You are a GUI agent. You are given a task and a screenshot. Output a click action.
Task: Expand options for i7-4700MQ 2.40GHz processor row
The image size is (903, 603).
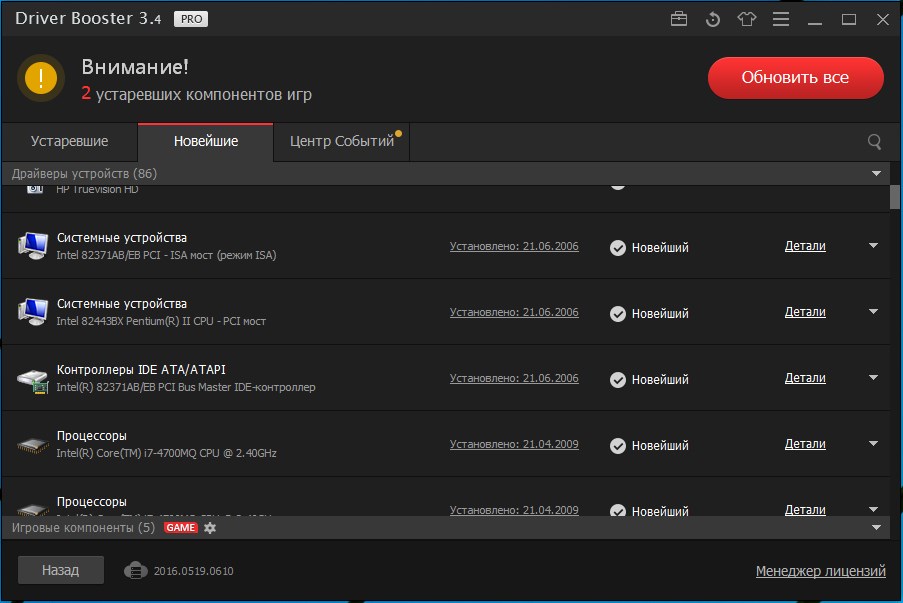tap(874, 443)
